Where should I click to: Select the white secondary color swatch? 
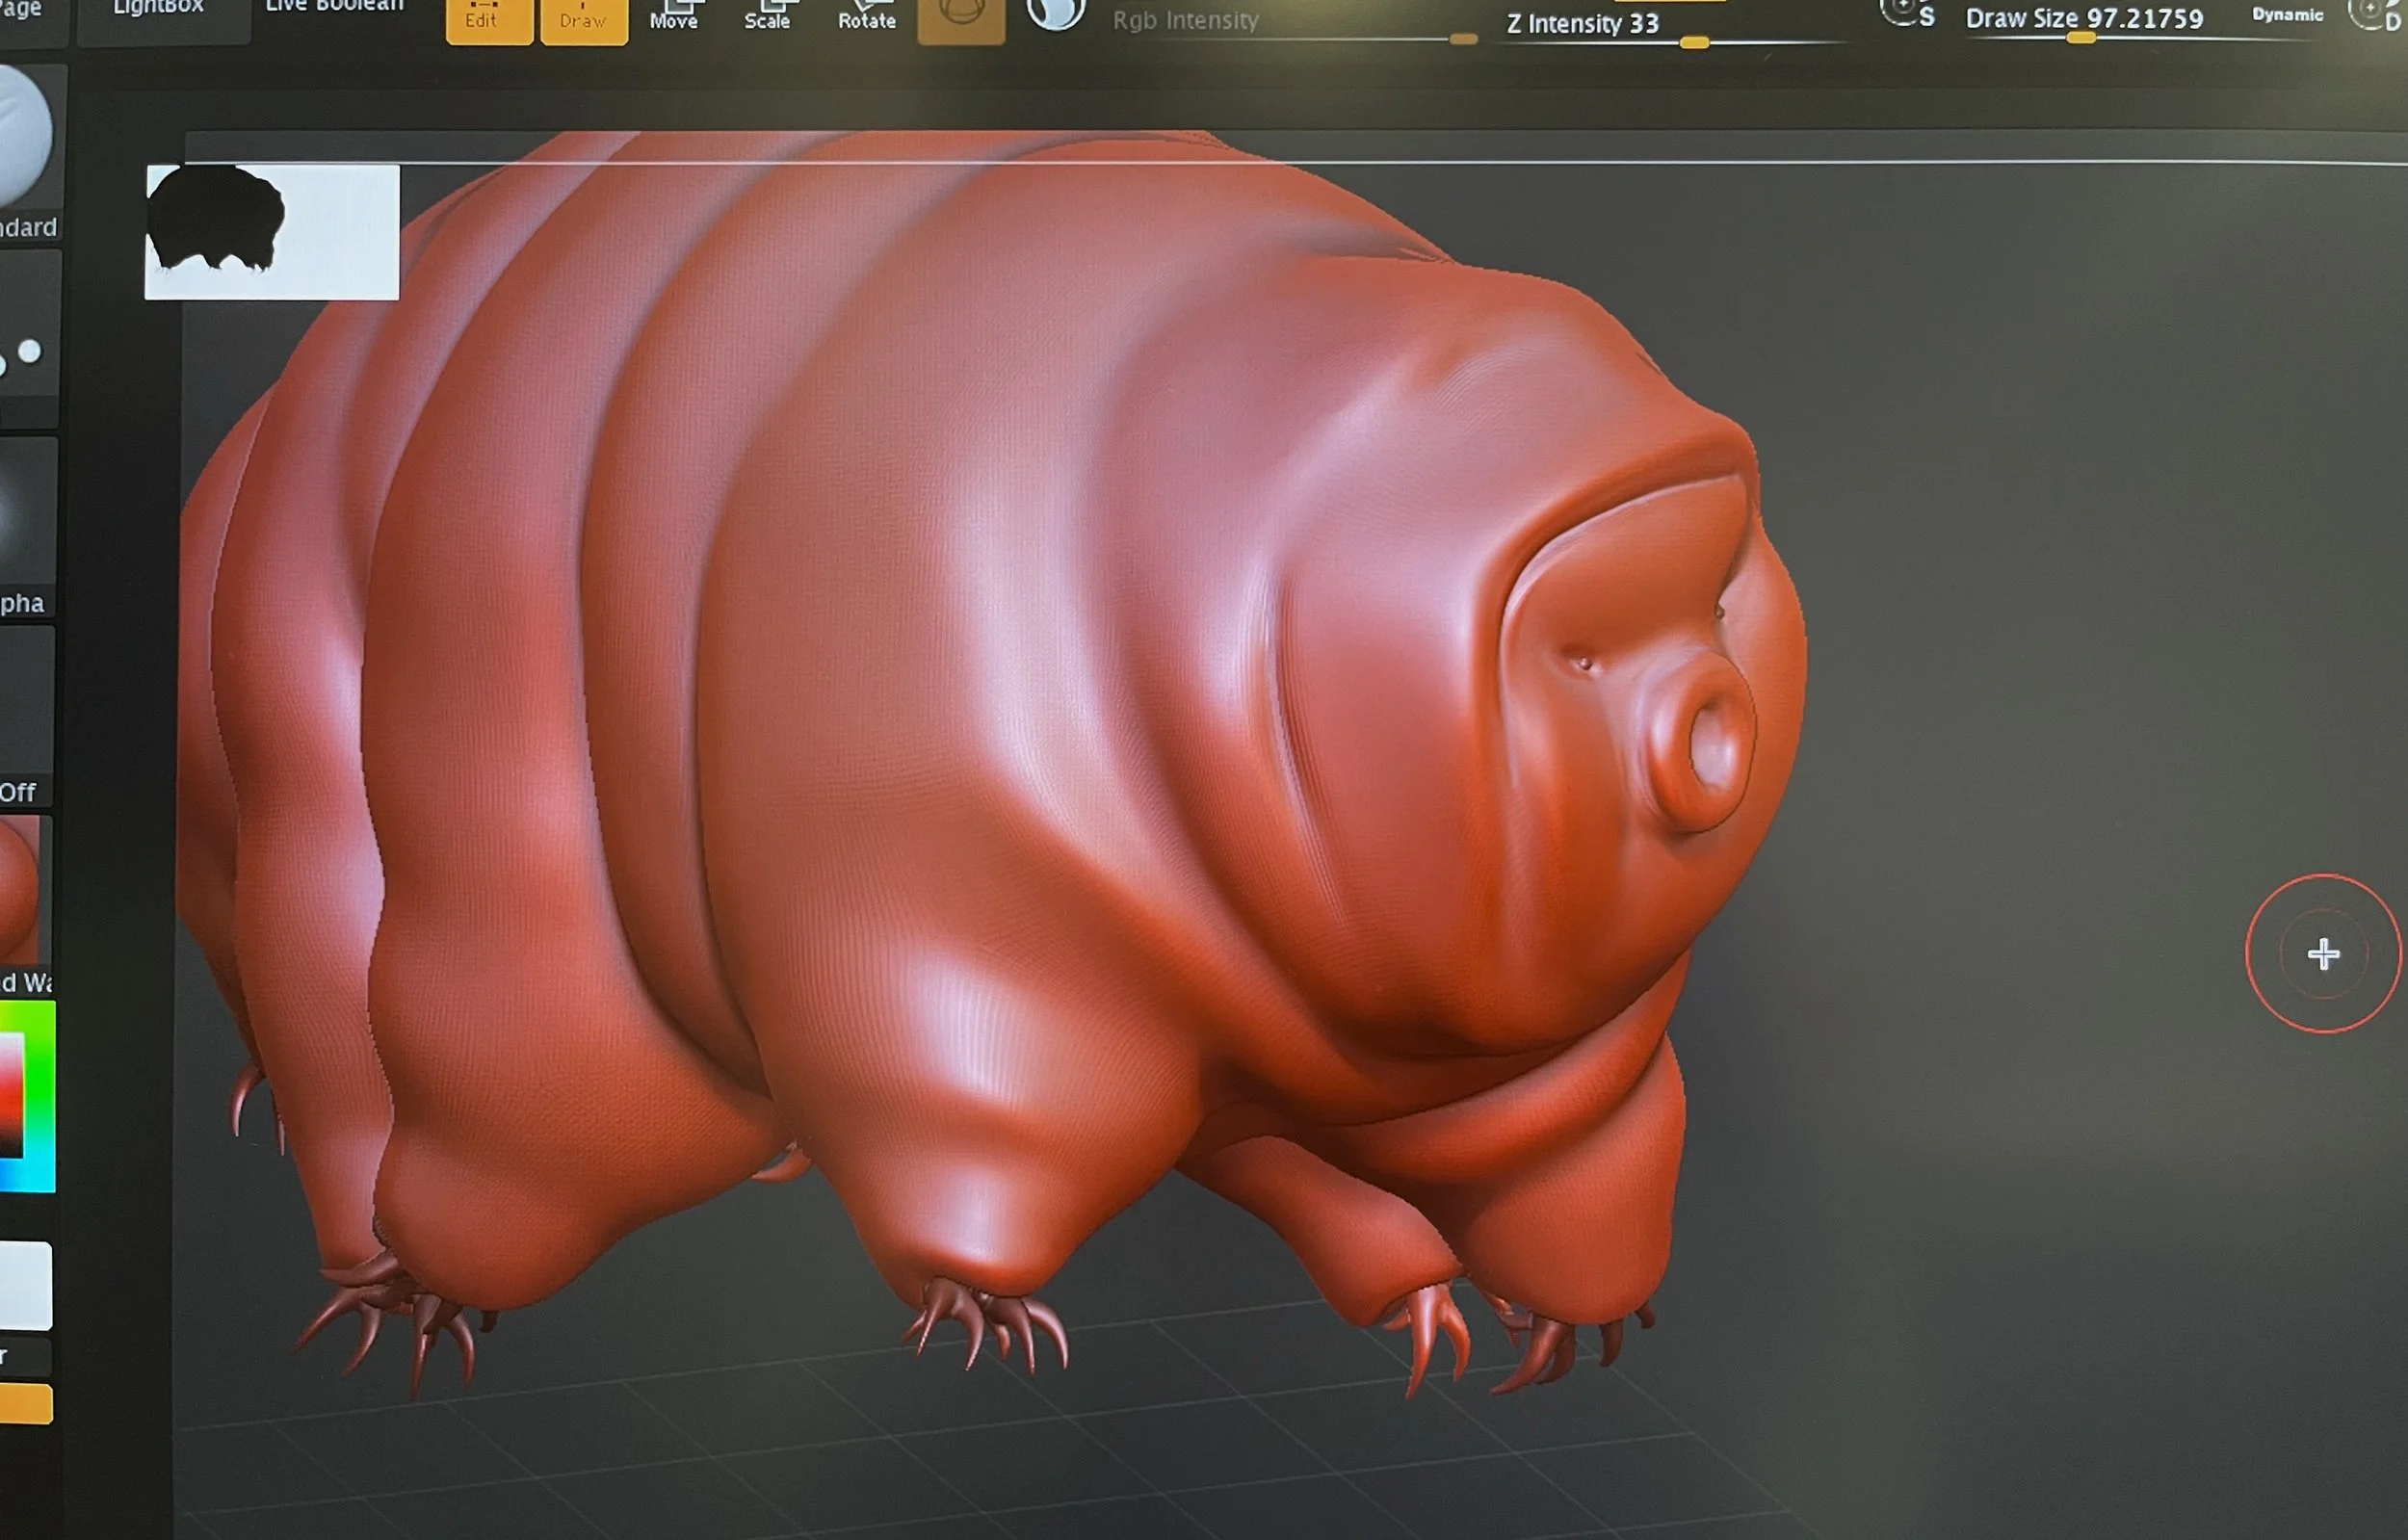pos(25,1286)
